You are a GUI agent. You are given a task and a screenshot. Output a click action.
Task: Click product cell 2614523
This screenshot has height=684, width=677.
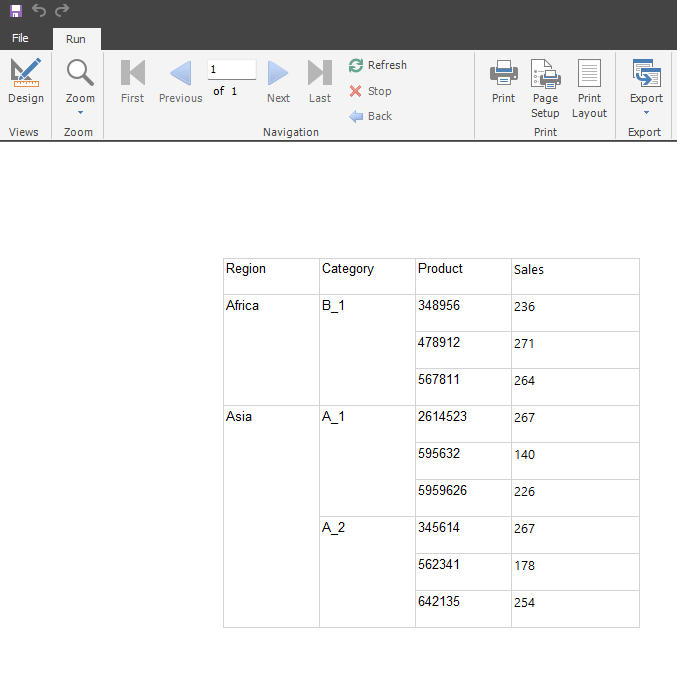(463, 424)
